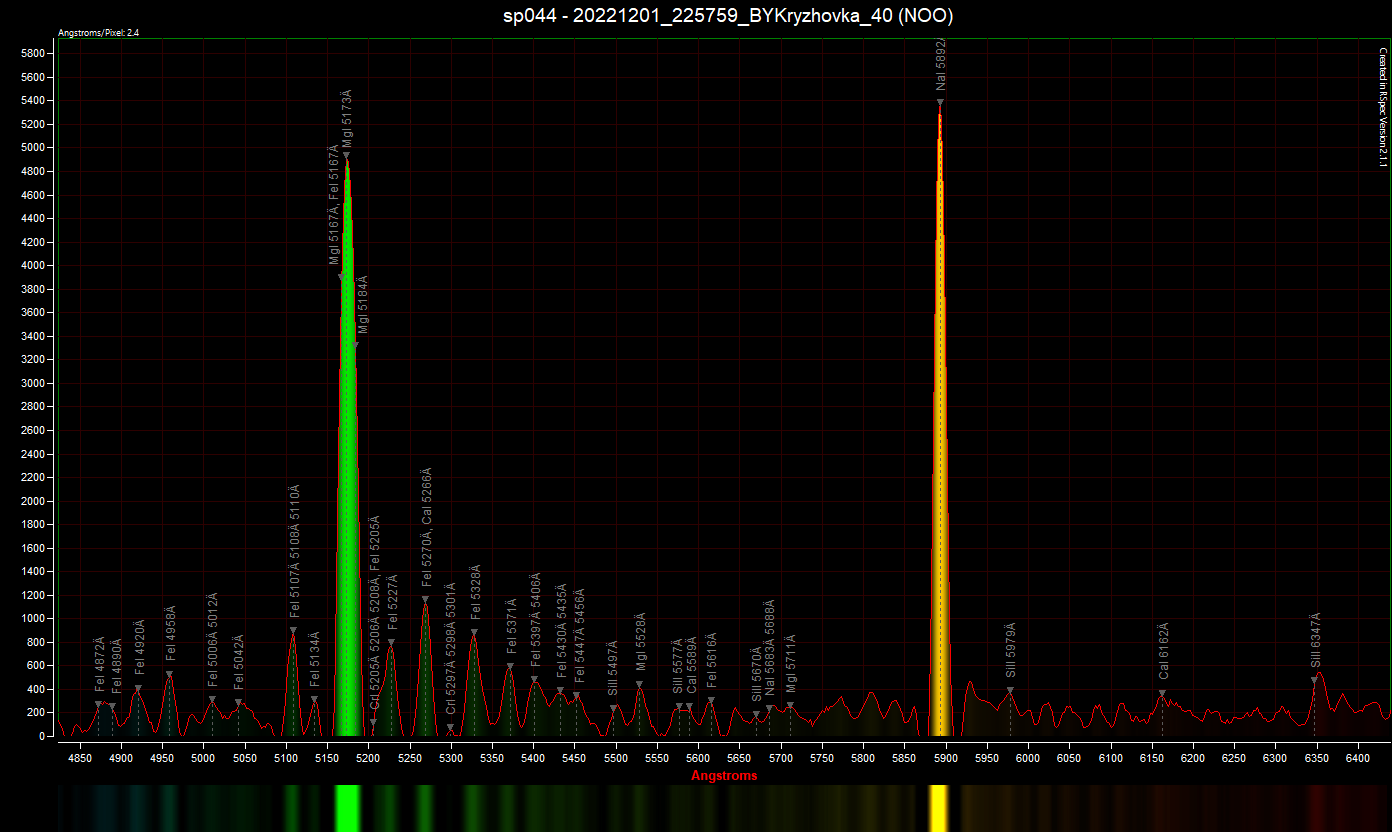Viewport: 1392px width, 832px height.
Task: Click the MgI 5184Å line label
Action: pos(363,304)
